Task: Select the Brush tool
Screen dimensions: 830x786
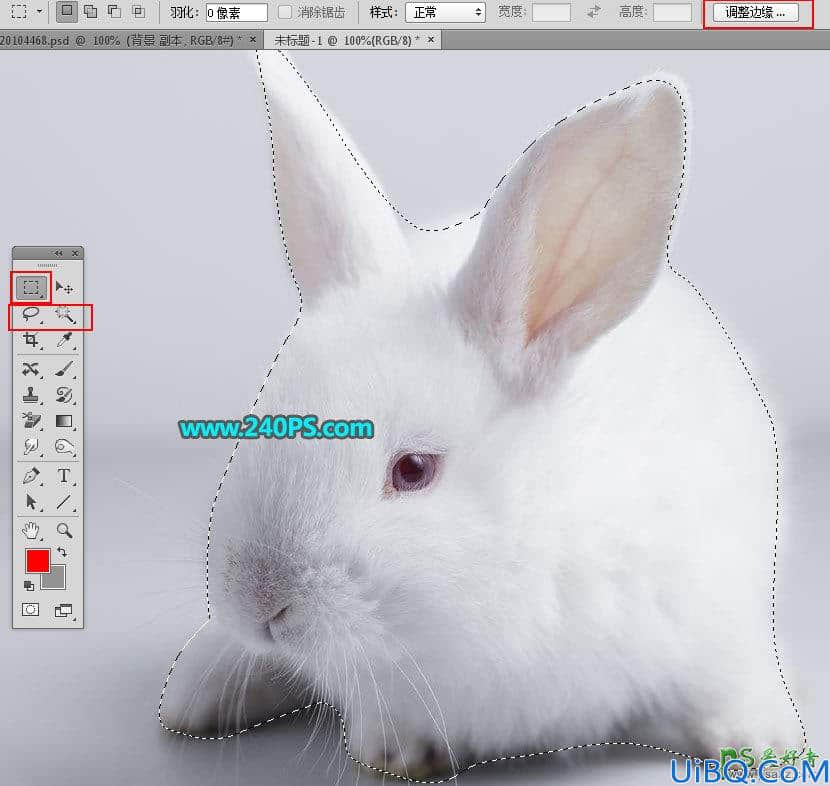Action: [x=65, y=368]
